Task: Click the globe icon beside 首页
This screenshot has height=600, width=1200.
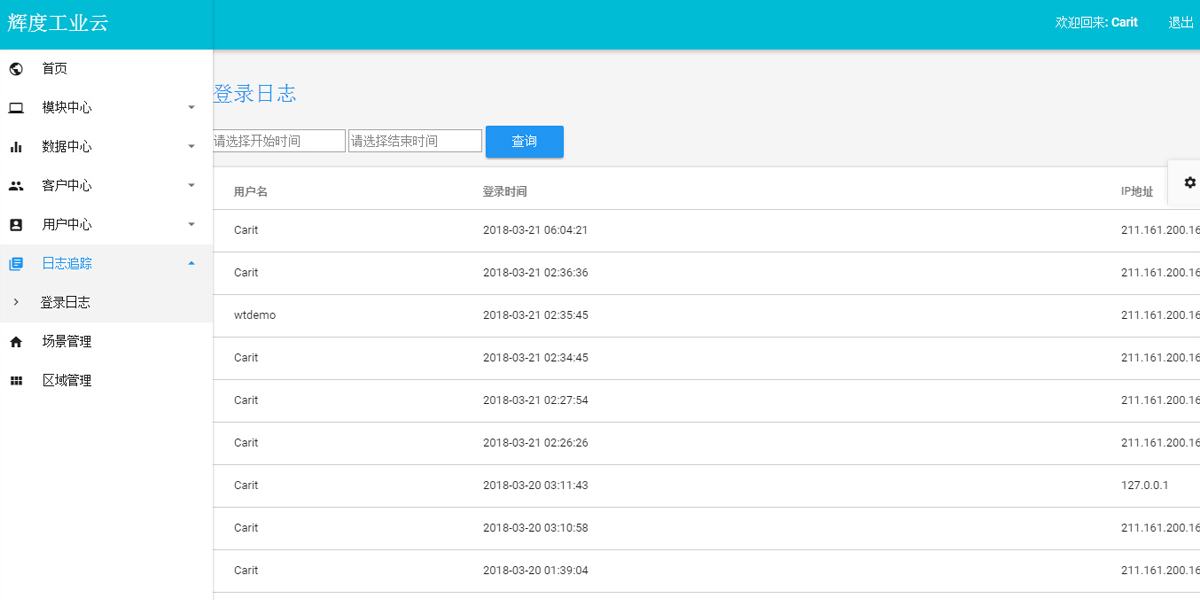Action: click(x=16, y=69)
